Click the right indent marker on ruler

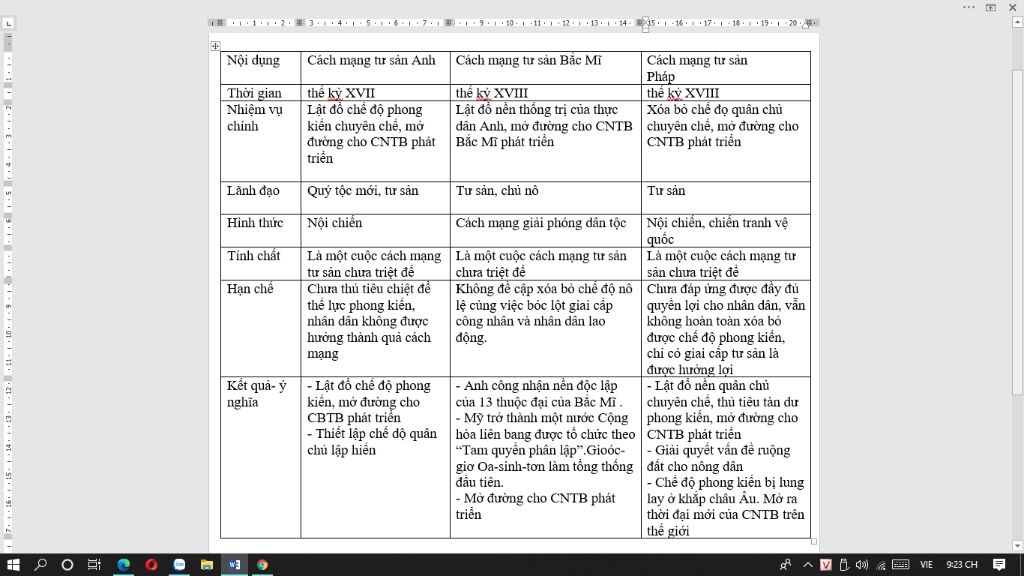(x=807, y=24)
